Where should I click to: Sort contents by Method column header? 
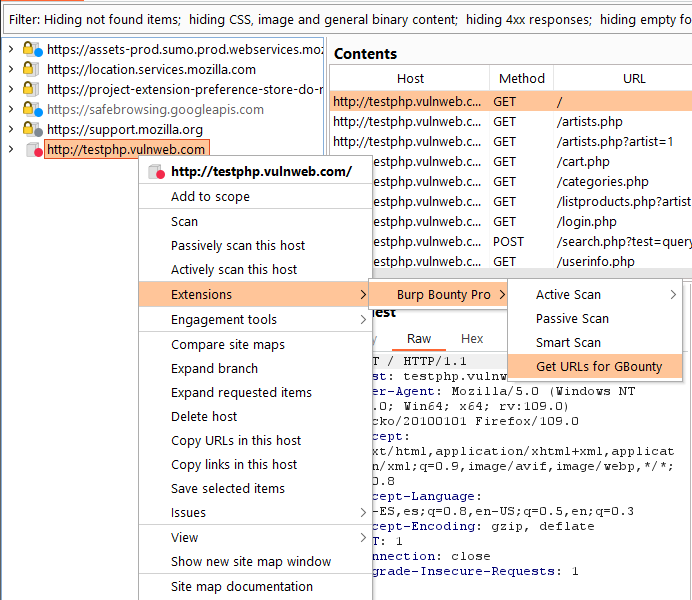pos(521,79)
